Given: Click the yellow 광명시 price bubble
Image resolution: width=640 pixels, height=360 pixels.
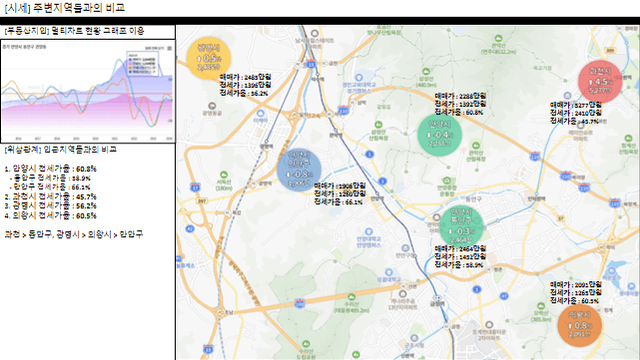Looking at the screenshot, I should (x=209, y=58).
